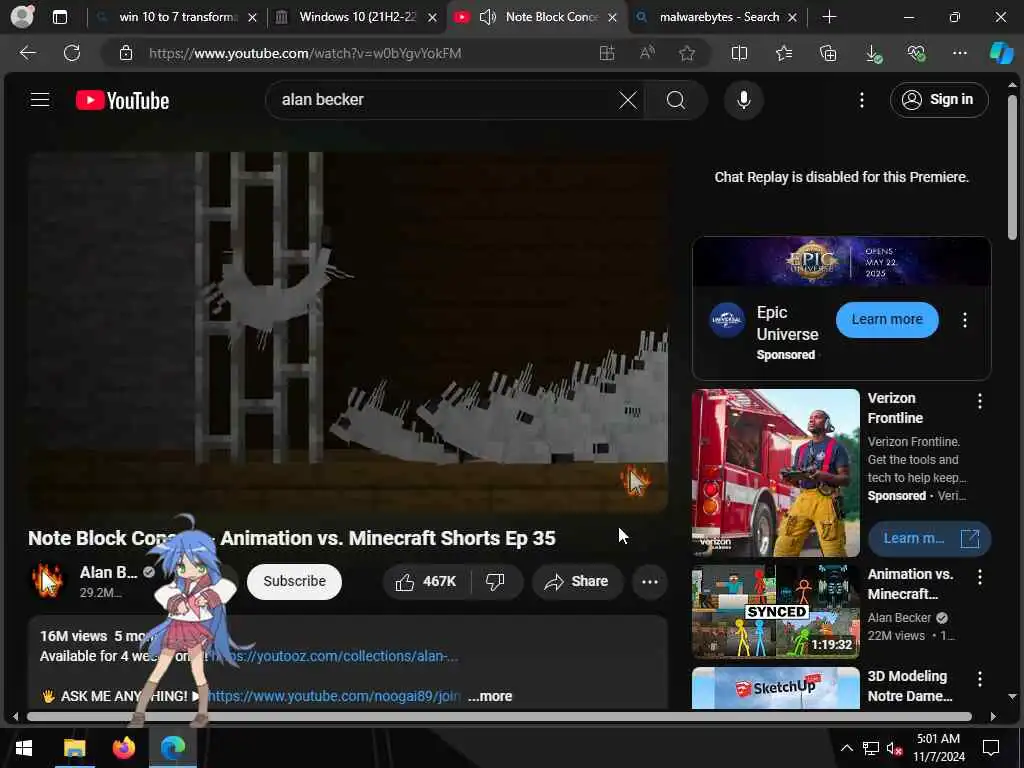Close the Note Block Concert tab
This screenshot has height=768, width=1024.
(x=612, y=18)
